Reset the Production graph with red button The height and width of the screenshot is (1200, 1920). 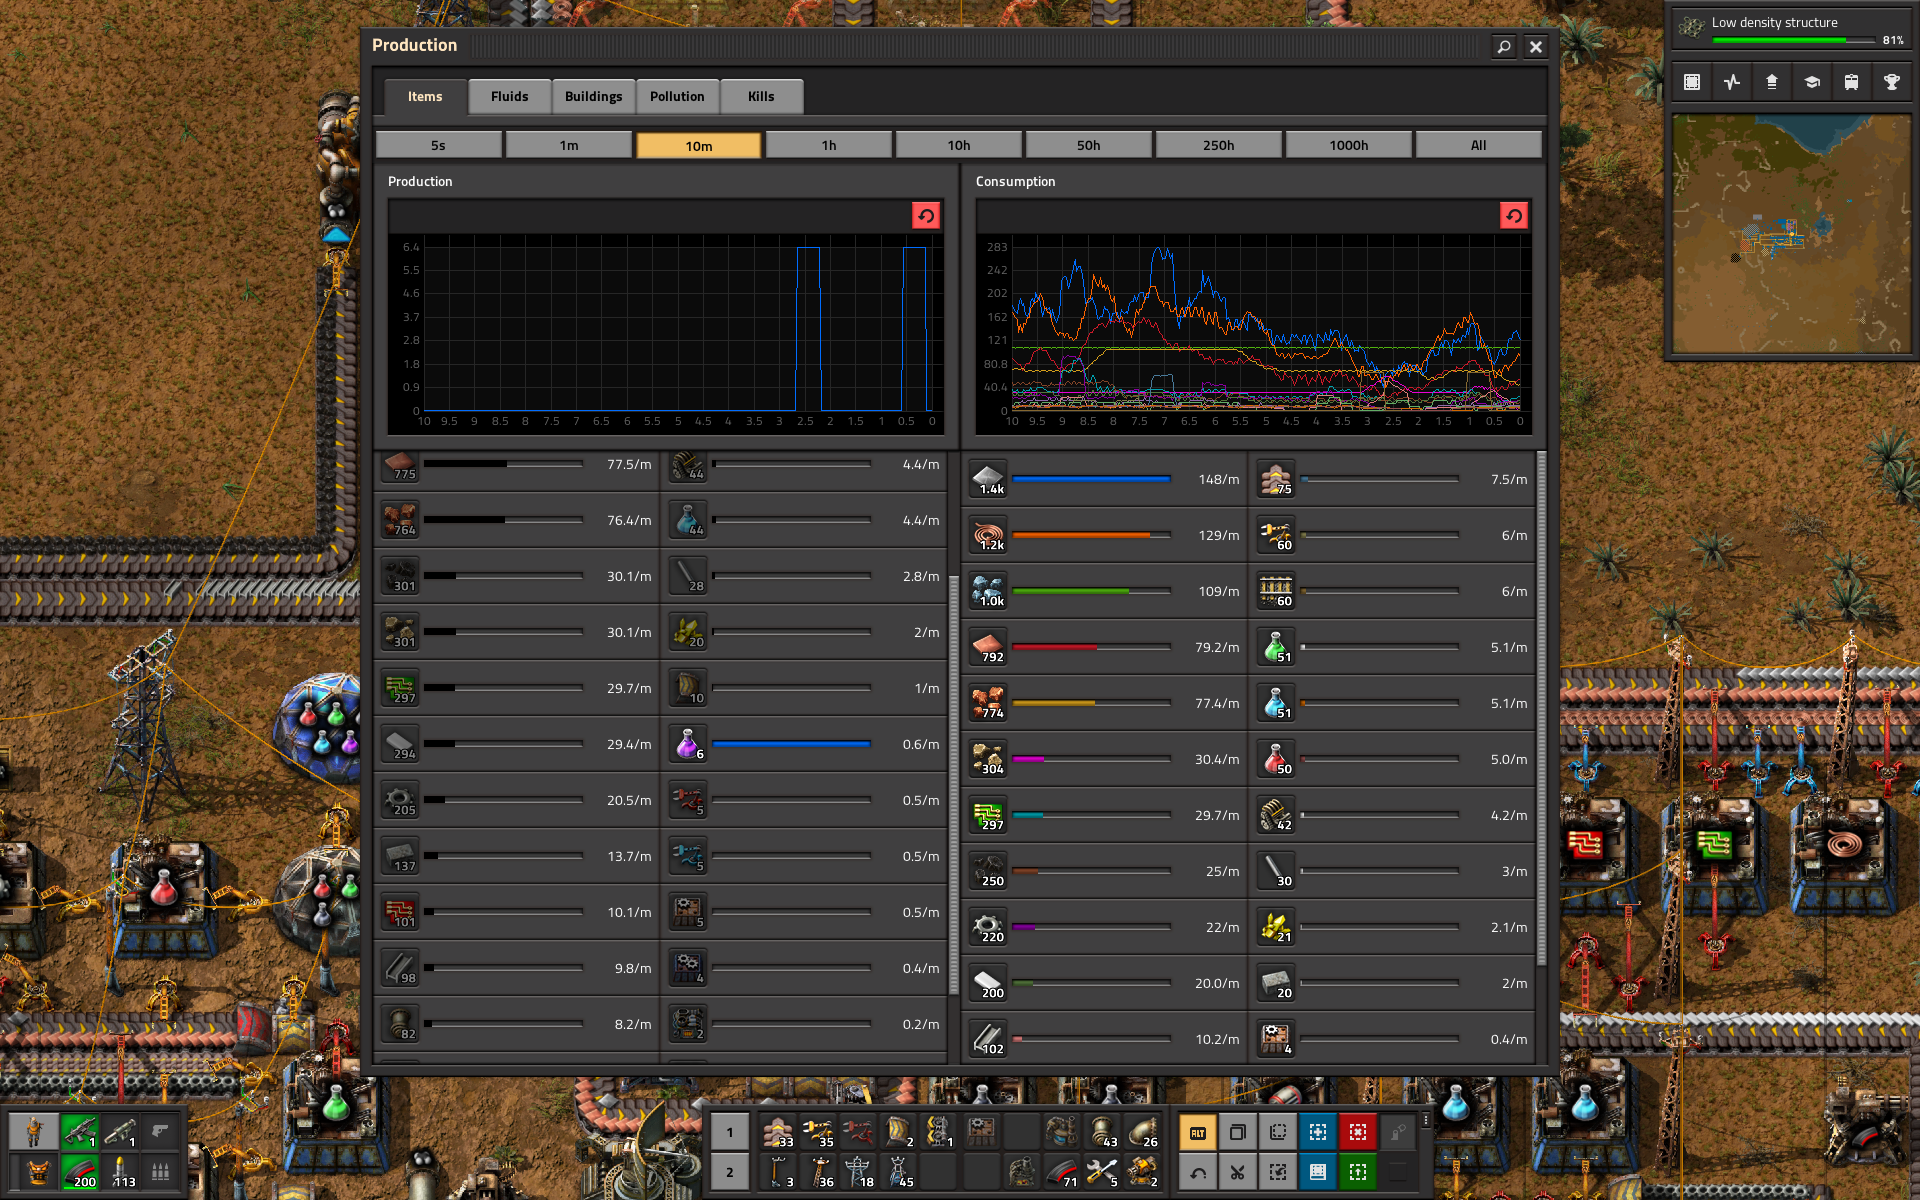tap(925, 216)
